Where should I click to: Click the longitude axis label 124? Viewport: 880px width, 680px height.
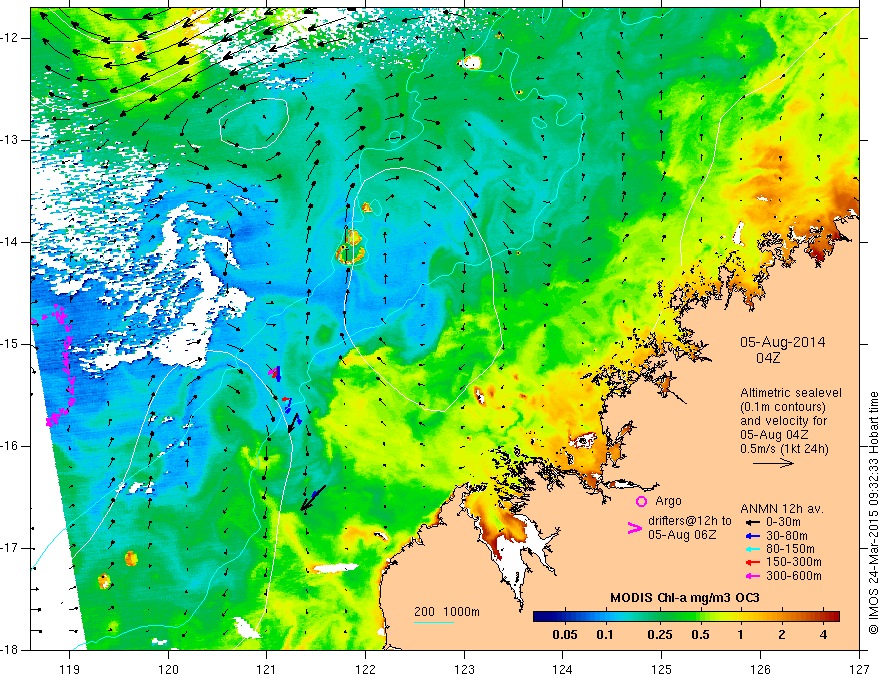(x=563, y=669)
